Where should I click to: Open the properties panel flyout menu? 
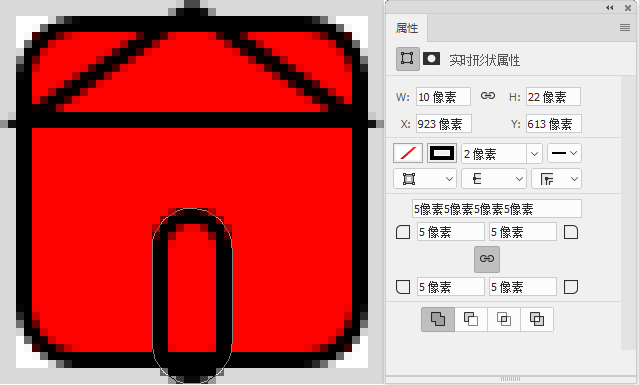tap(625, 28)
